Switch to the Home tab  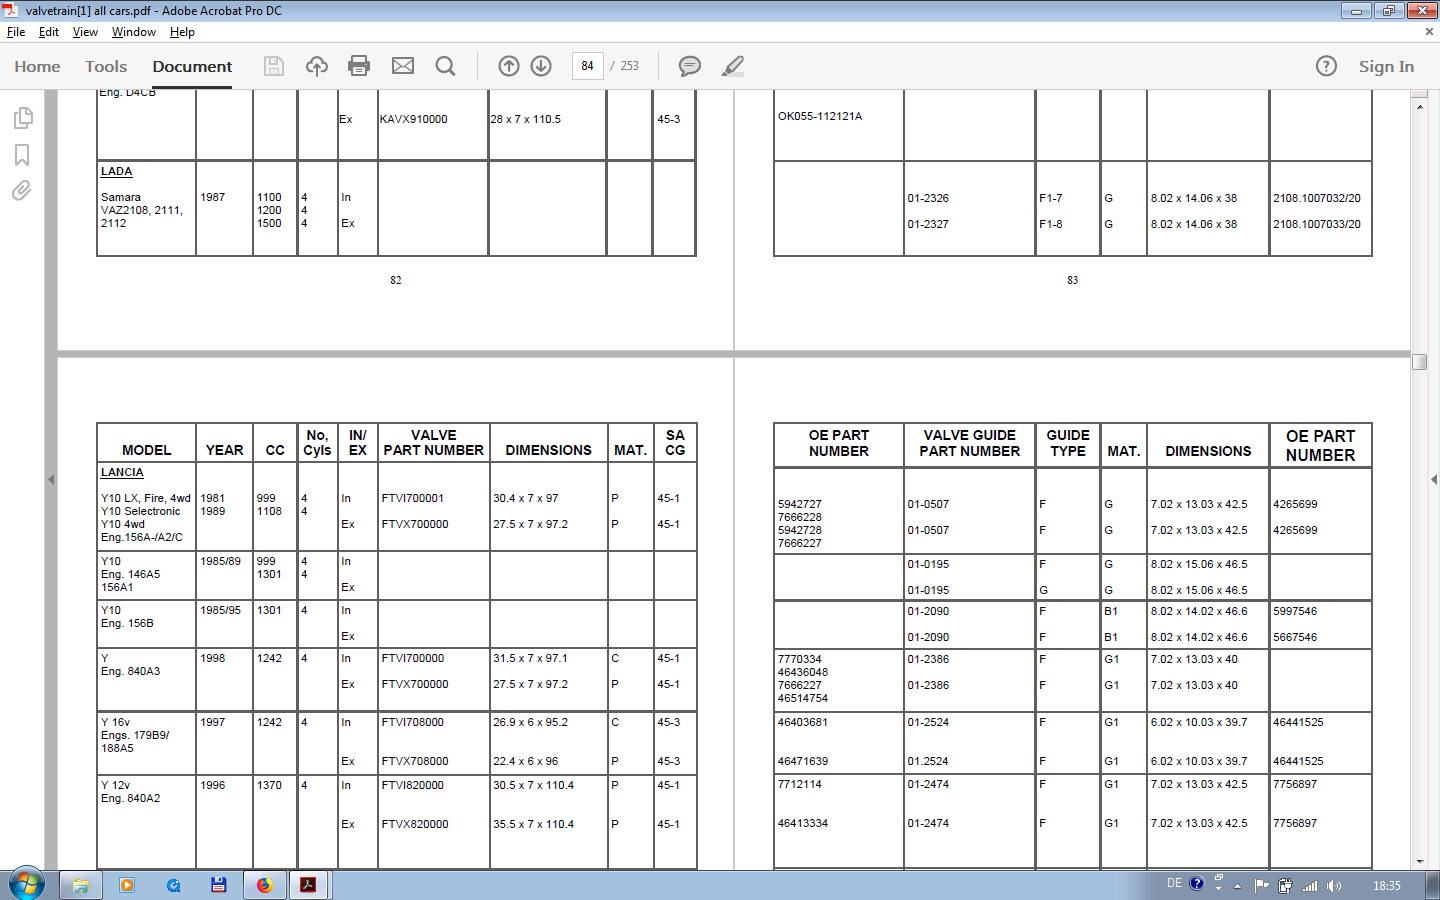coord(37,66)
